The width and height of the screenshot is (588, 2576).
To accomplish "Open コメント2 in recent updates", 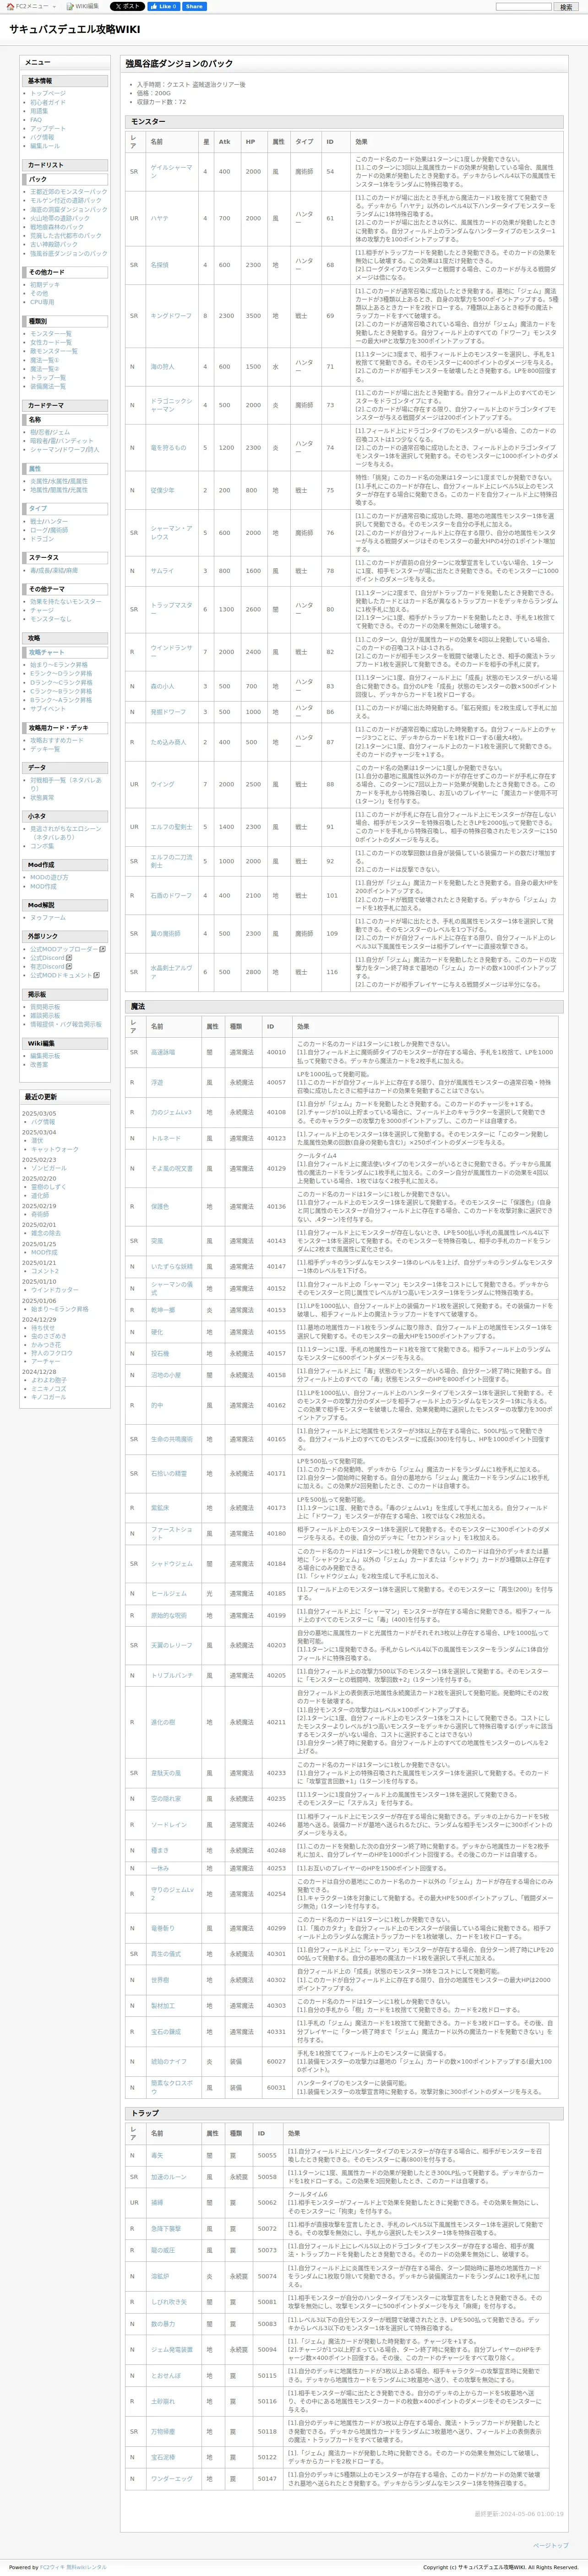I will [45, 1271].
